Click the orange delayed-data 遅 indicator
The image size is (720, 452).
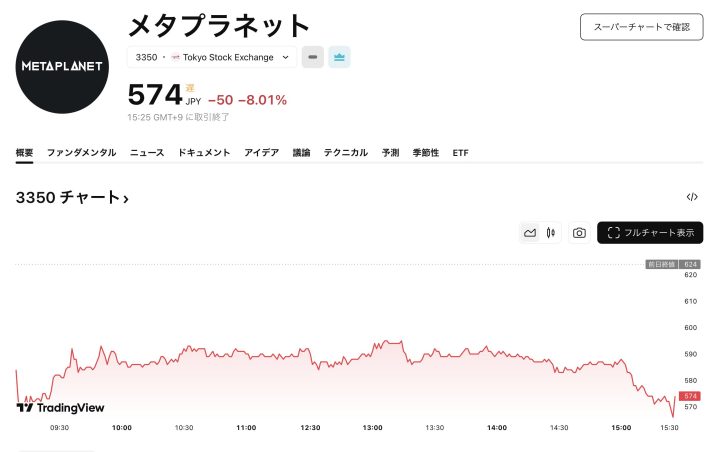[x=189, y=87]
